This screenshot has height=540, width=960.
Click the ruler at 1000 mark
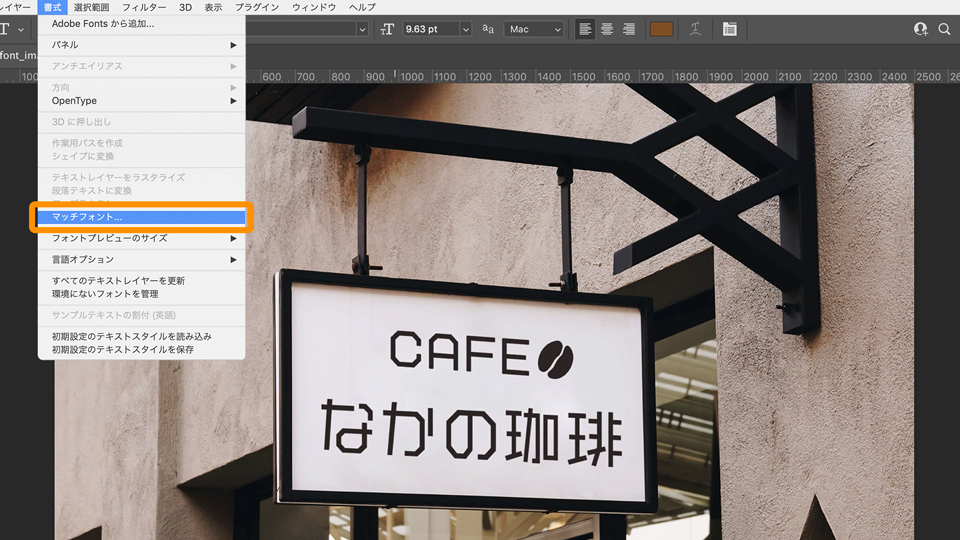pyautogui.click(x=411, y=77)
